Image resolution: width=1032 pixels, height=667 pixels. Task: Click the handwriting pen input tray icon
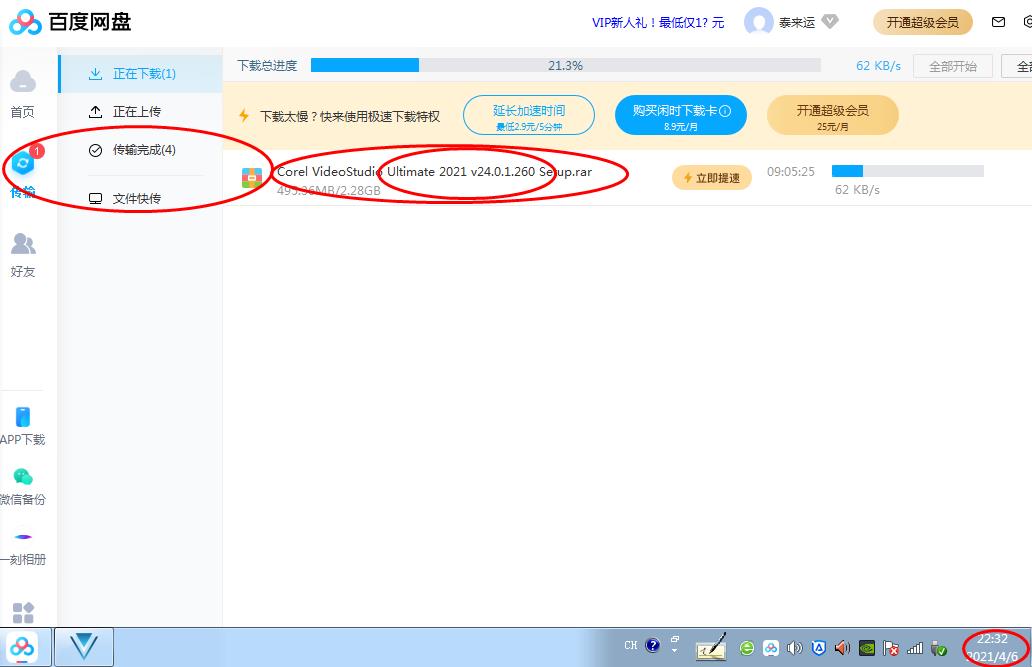(x=711, y=647)
